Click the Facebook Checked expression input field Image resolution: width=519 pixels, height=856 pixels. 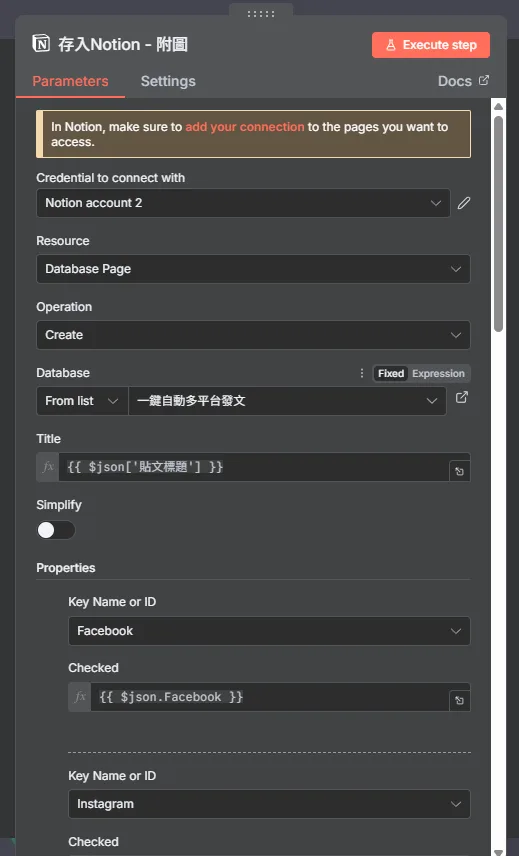[x=270, y=697]
